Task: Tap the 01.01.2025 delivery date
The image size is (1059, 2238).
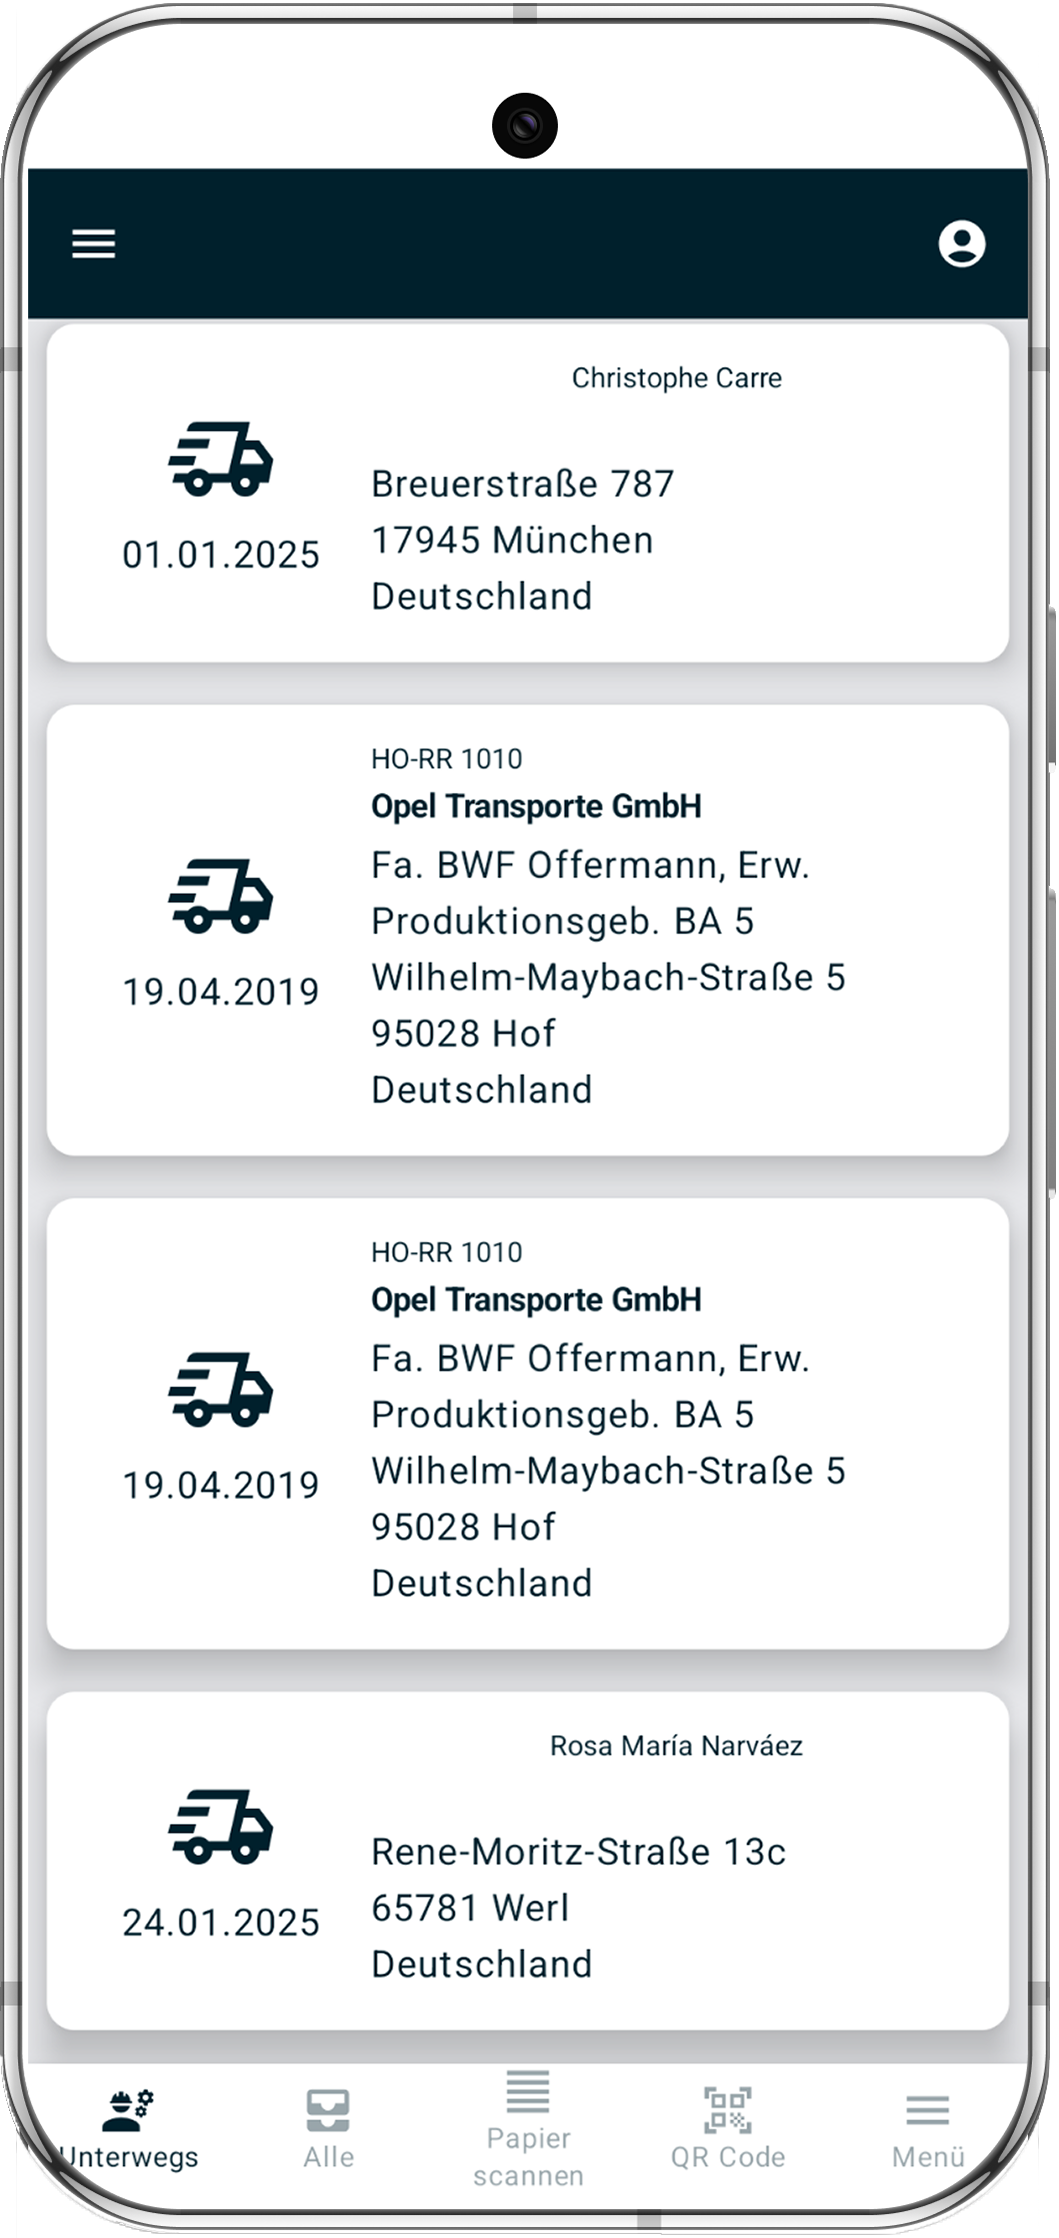Action: [x=221, y=554]
